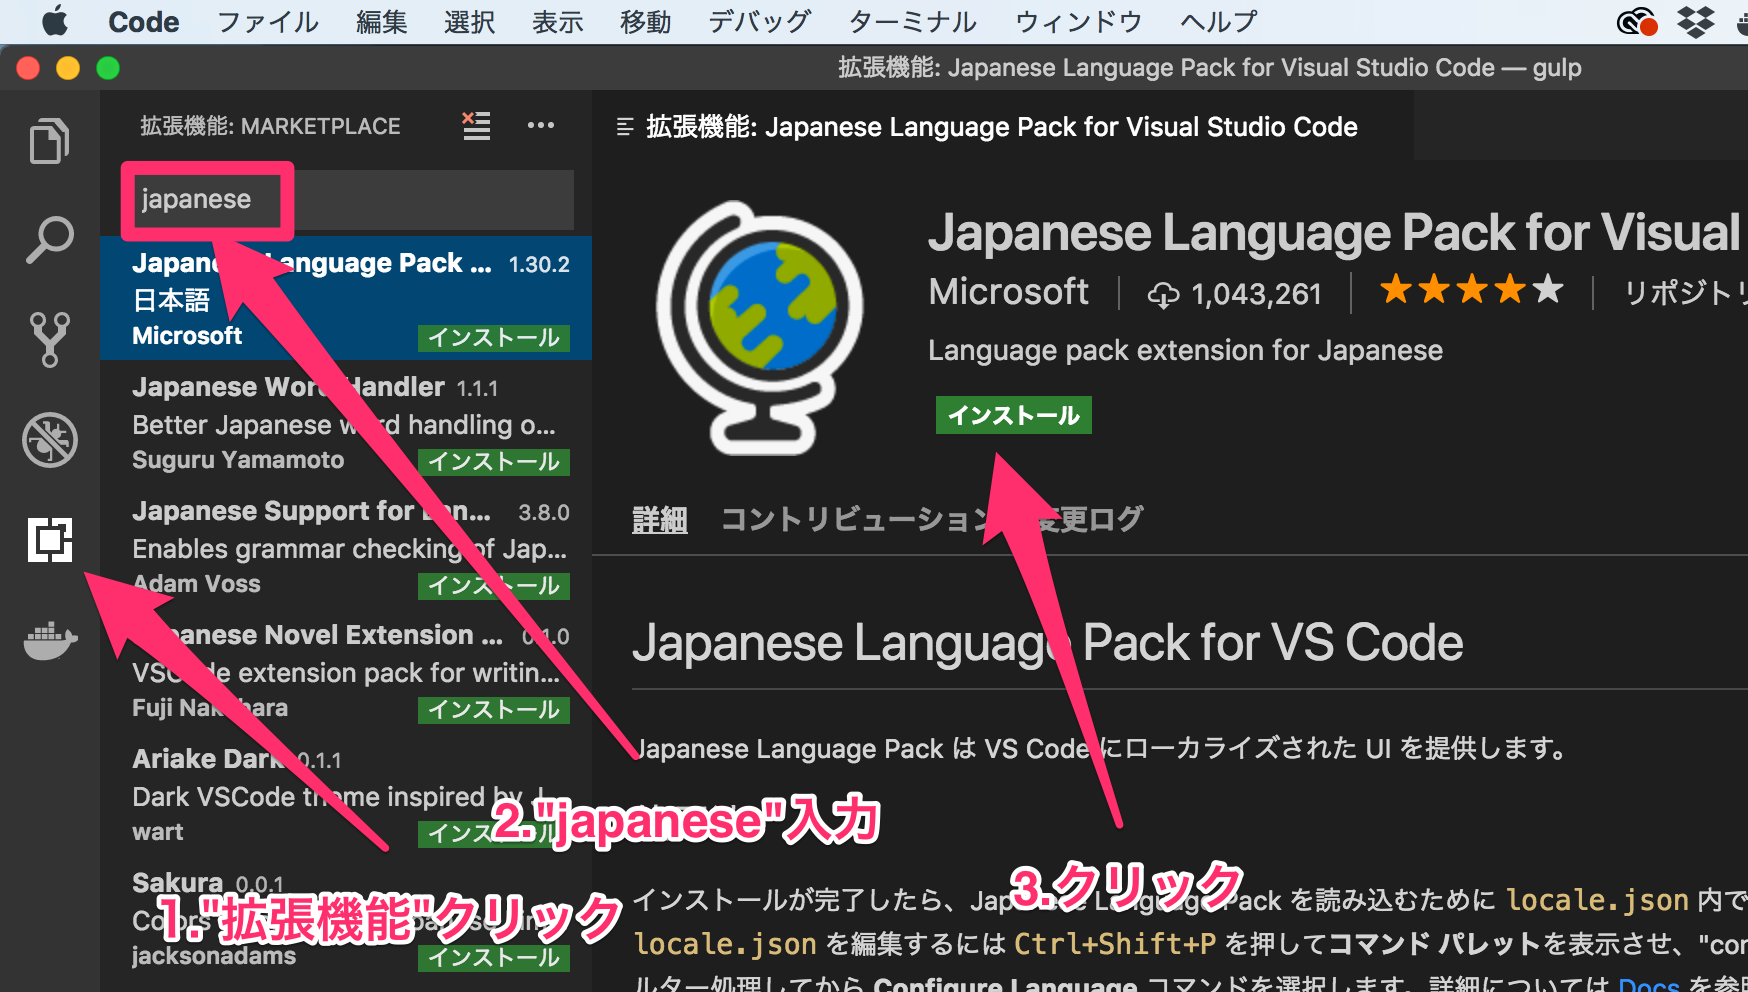
Task: Click the download count cloud icon
Action: click(x=1163, y=295)
